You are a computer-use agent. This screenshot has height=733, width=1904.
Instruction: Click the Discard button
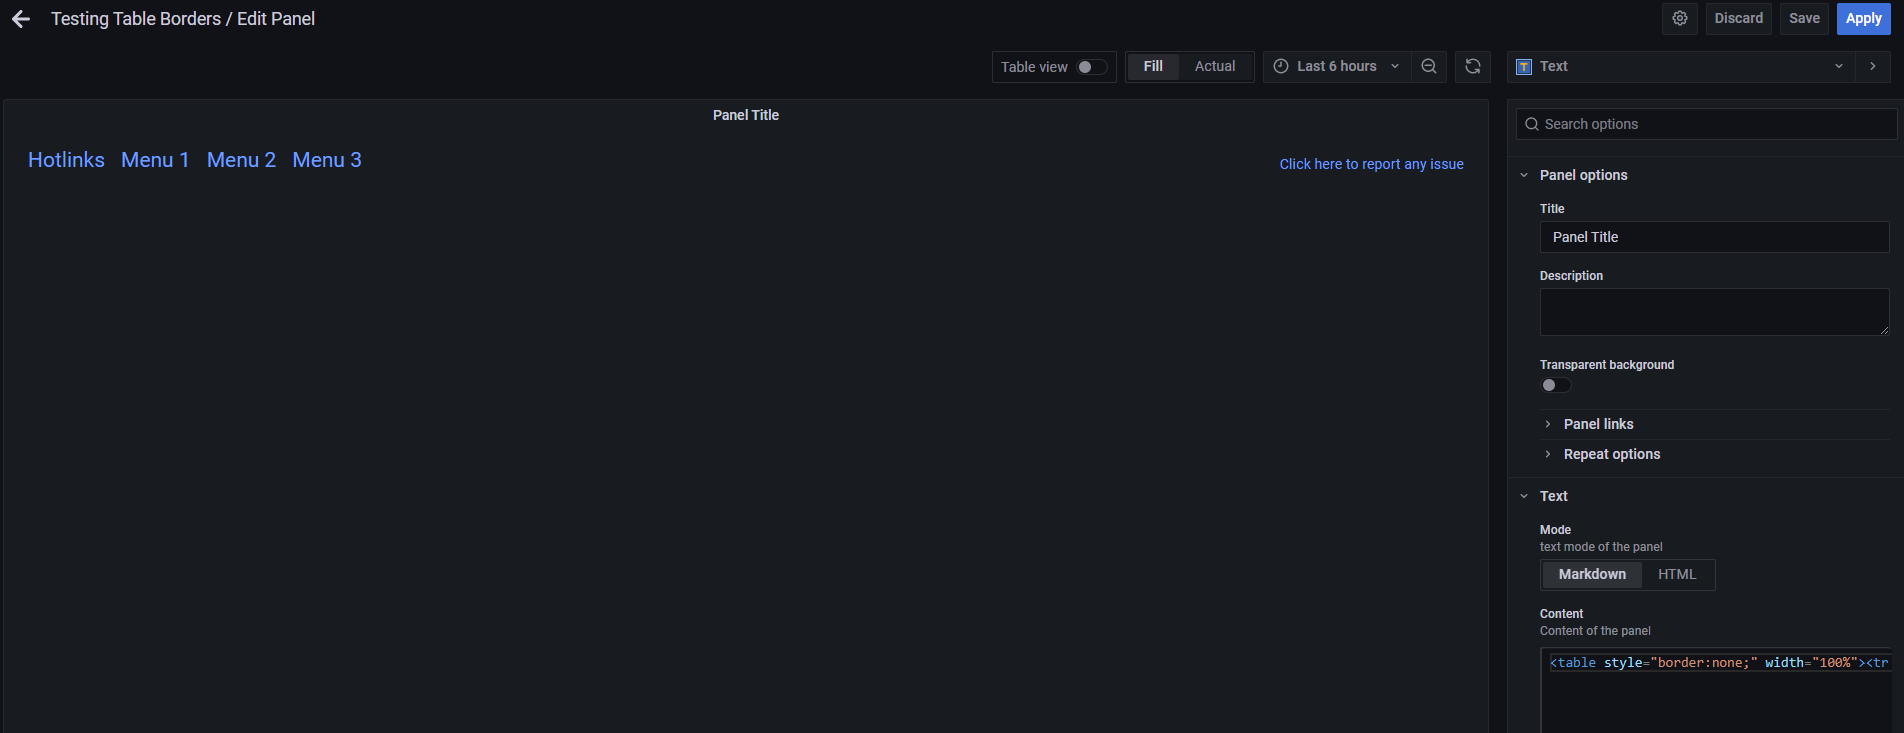coord(1739,18)
